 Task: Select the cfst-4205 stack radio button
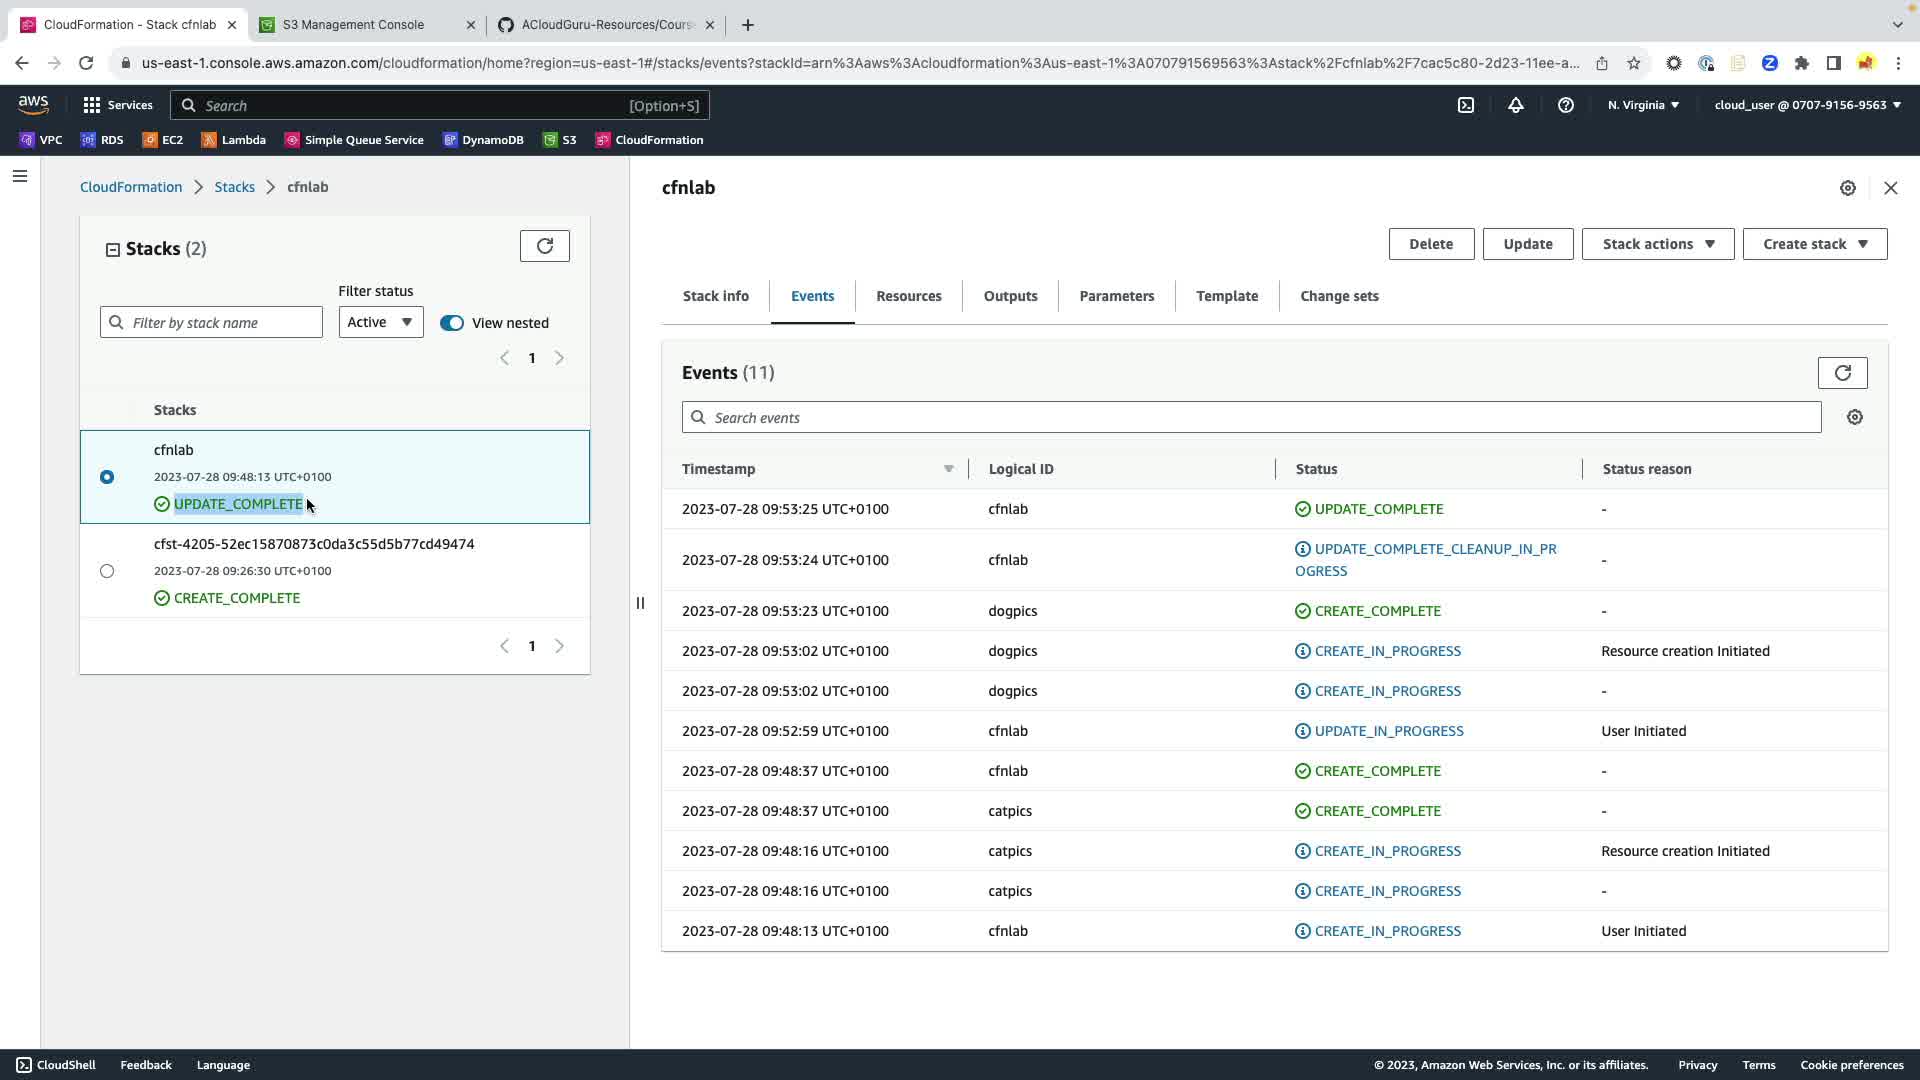pos(107,571)
